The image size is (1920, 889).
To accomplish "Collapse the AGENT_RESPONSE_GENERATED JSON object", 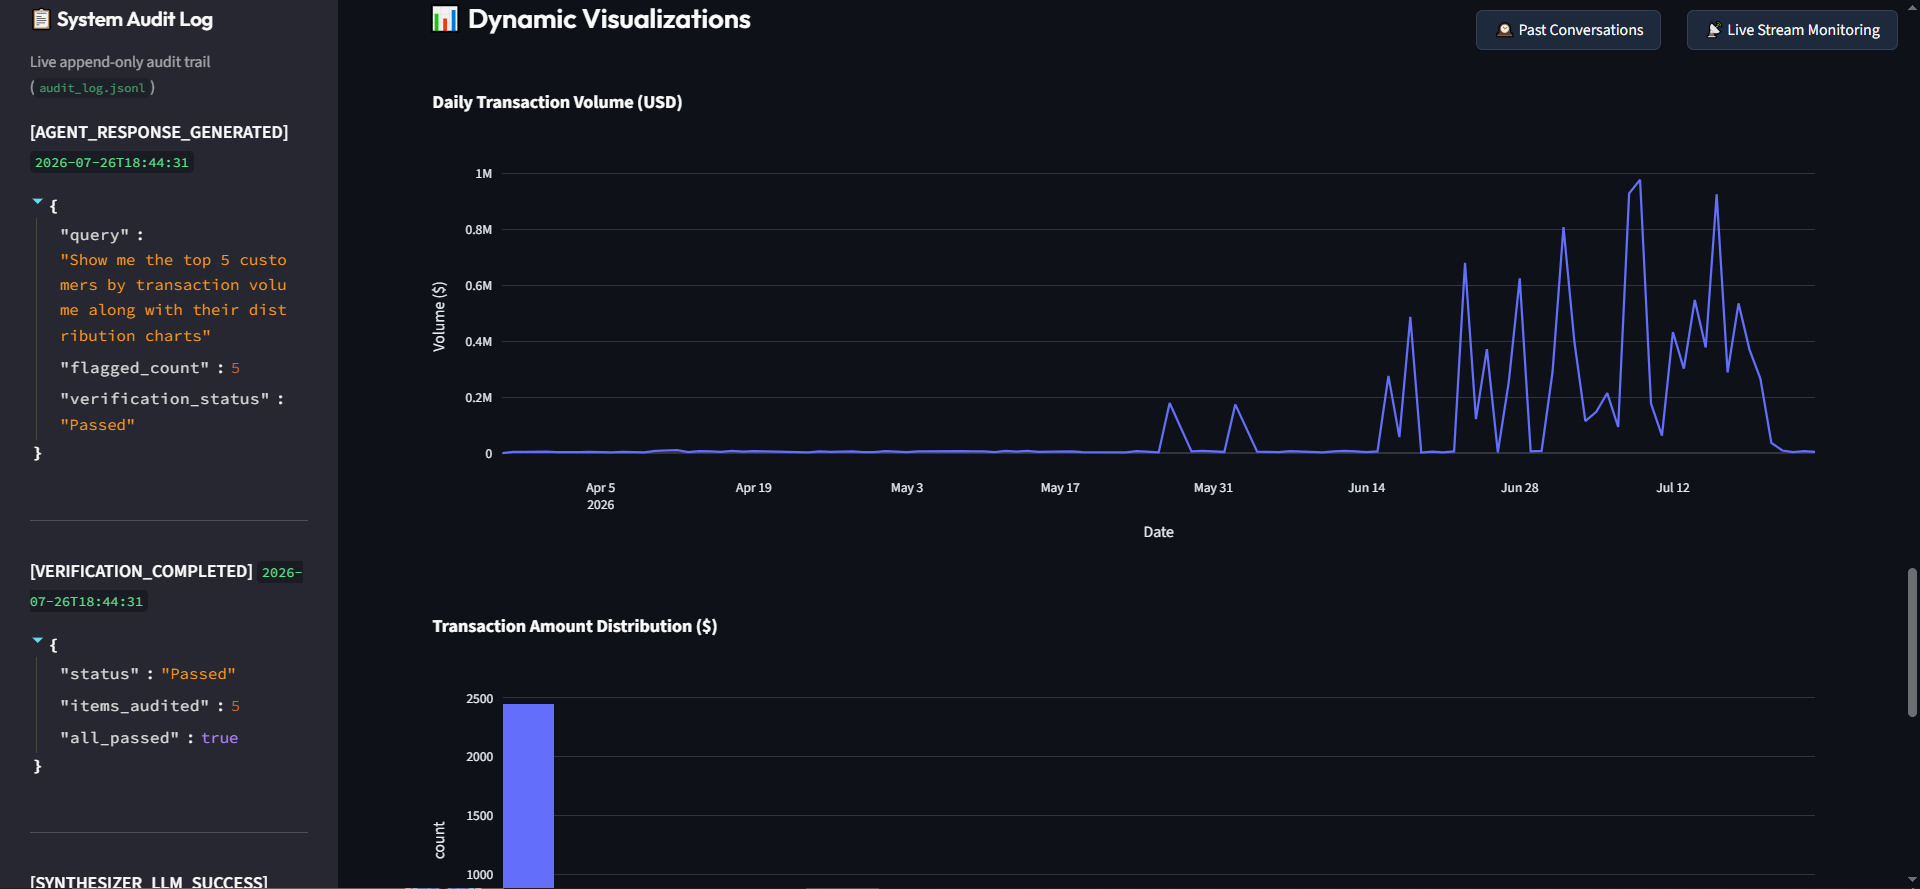I will point(38,202).
